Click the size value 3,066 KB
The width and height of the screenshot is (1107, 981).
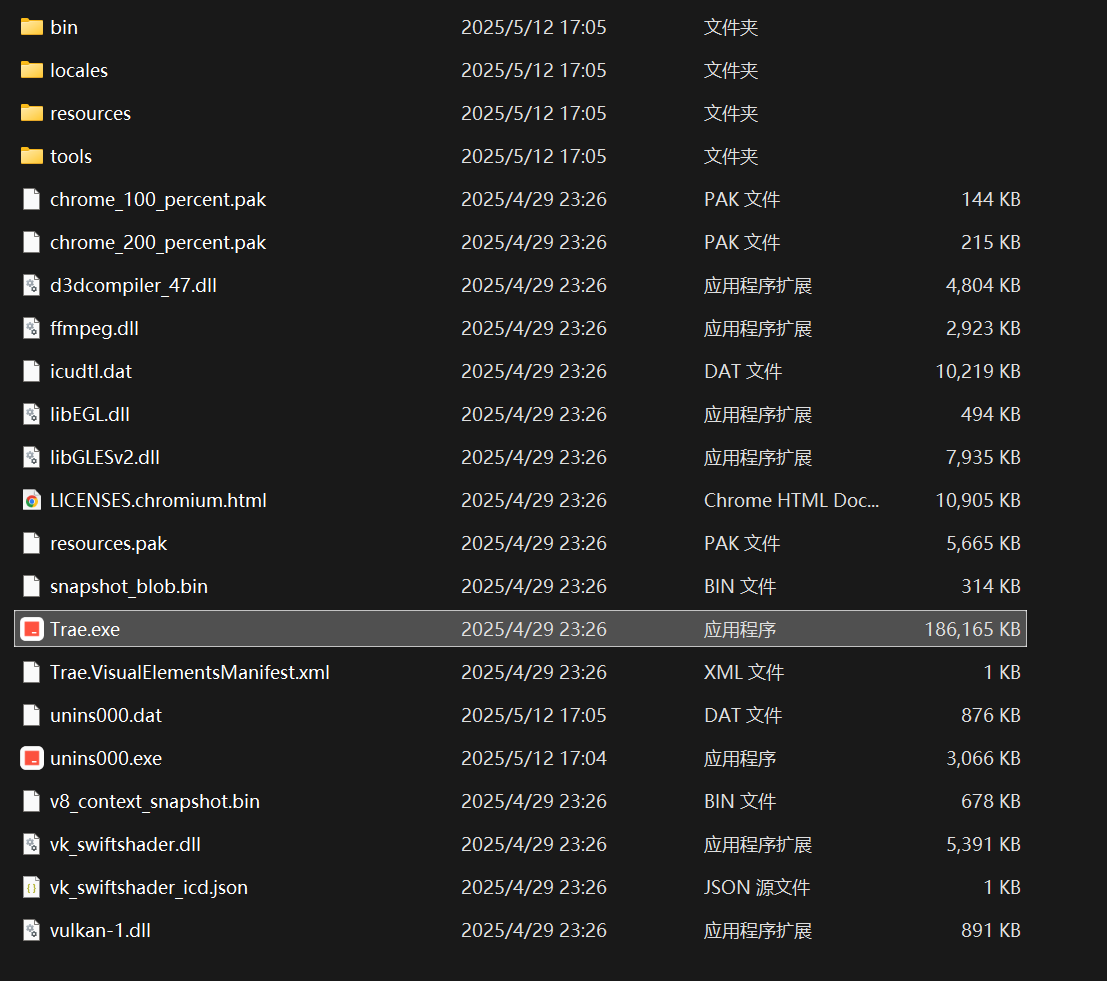(983, 758)
